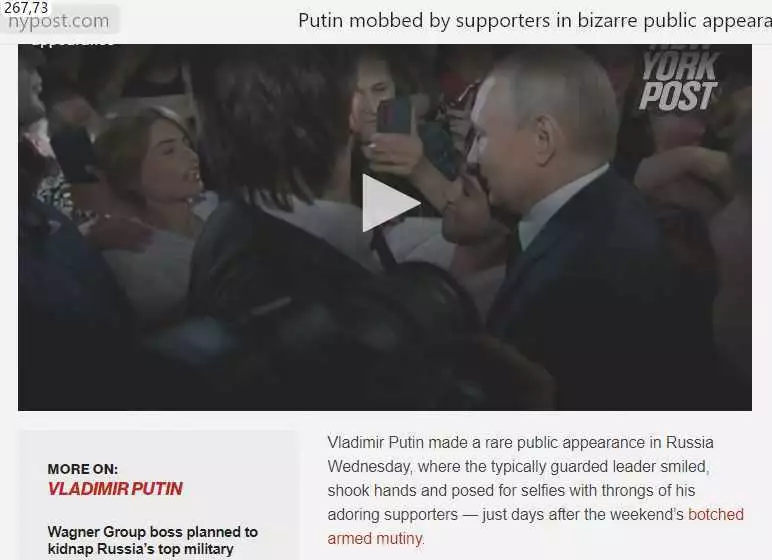The image size is (772, 560).
Task: Open the VLADIMIR PUTIN topic link
Action: 115,489
